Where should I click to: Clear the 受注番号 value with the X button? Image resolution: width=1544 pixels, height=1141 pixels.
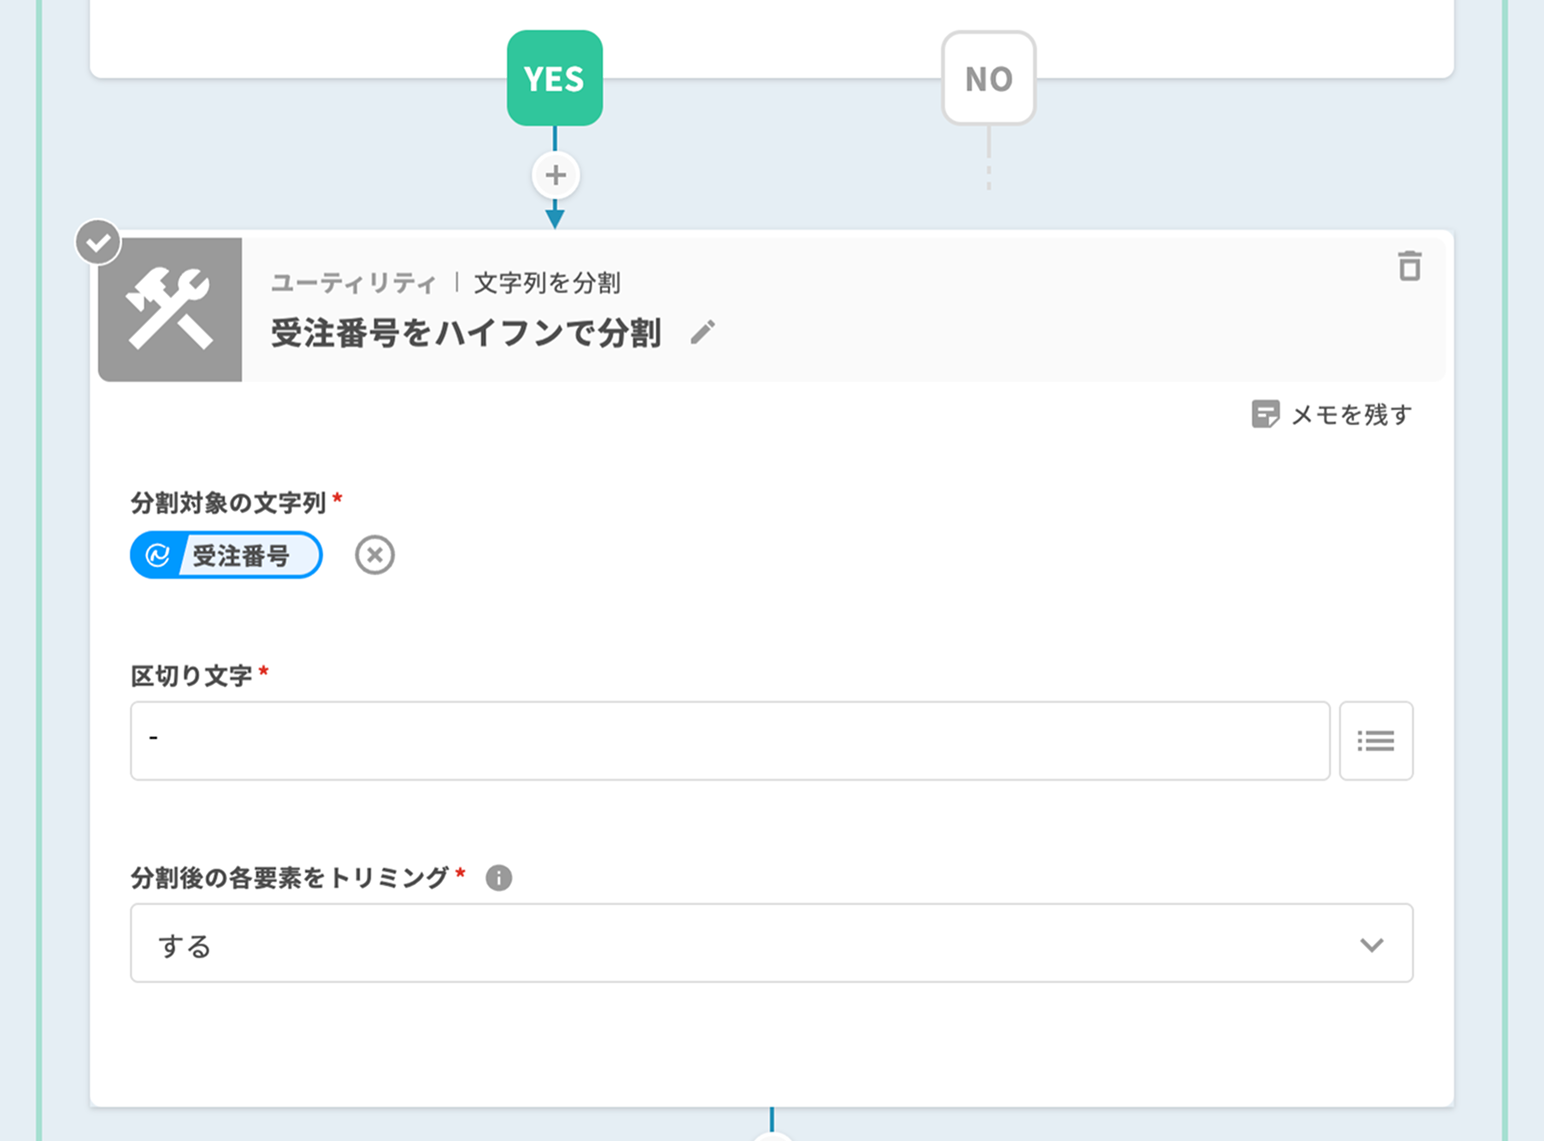click(374, 555)
